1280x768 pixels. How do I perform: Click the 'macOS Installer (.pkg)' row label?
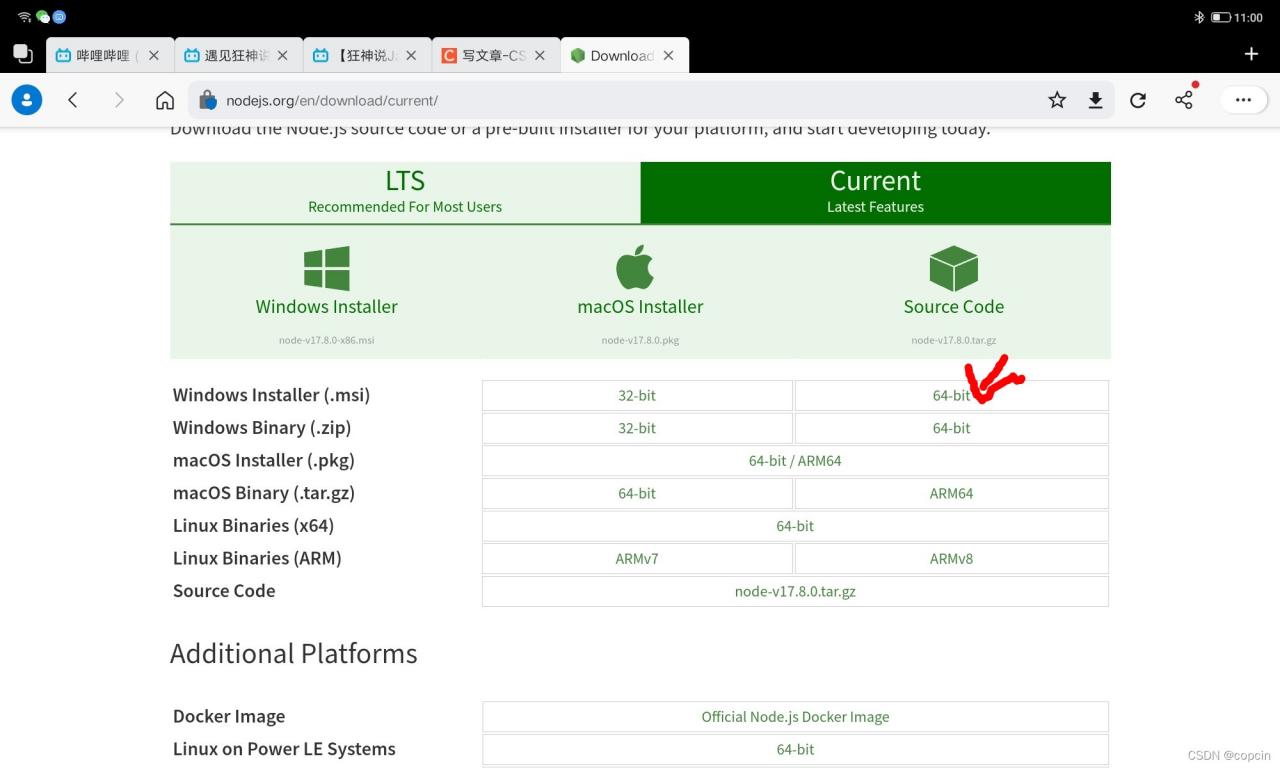click(264, 461)
